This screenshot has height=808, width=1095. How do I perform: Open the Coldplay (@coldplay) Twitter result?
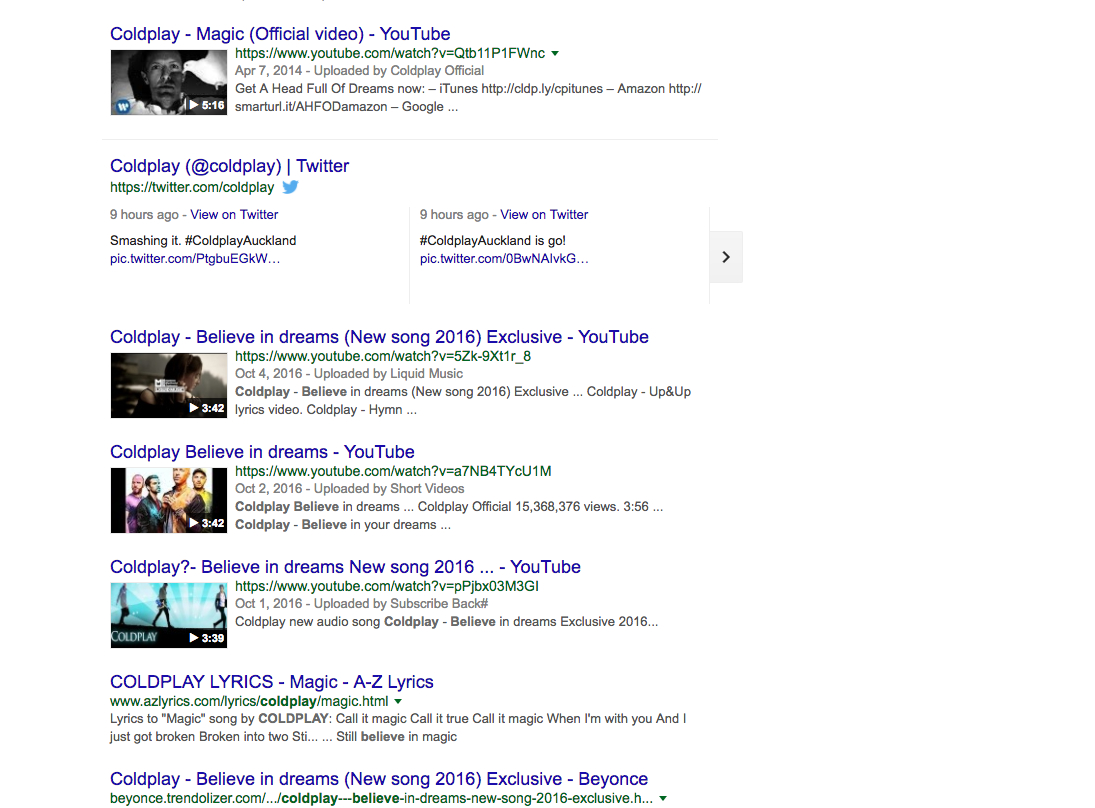(229, 166)
